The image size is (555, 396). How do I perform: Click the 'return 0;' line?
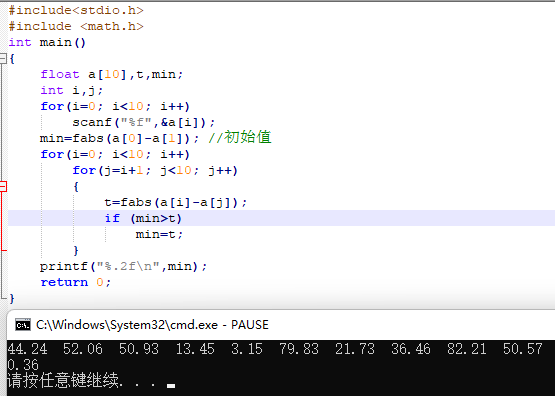pyautogui.click(x=76, y=282)
